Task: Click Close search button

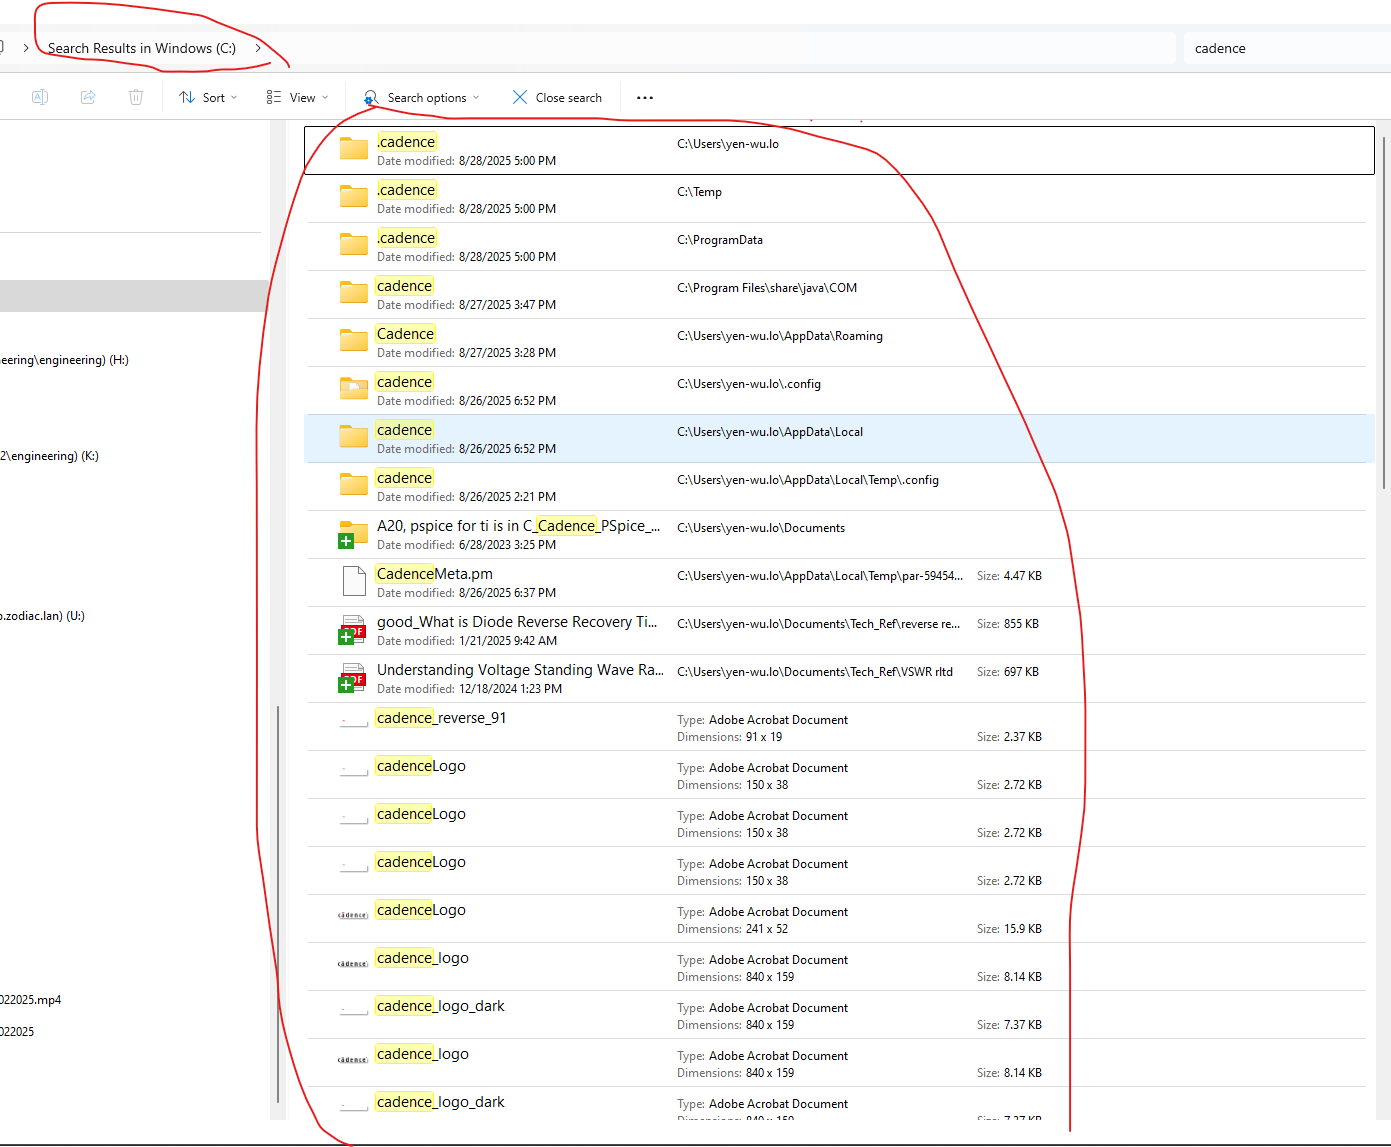Action: (557, 97)
